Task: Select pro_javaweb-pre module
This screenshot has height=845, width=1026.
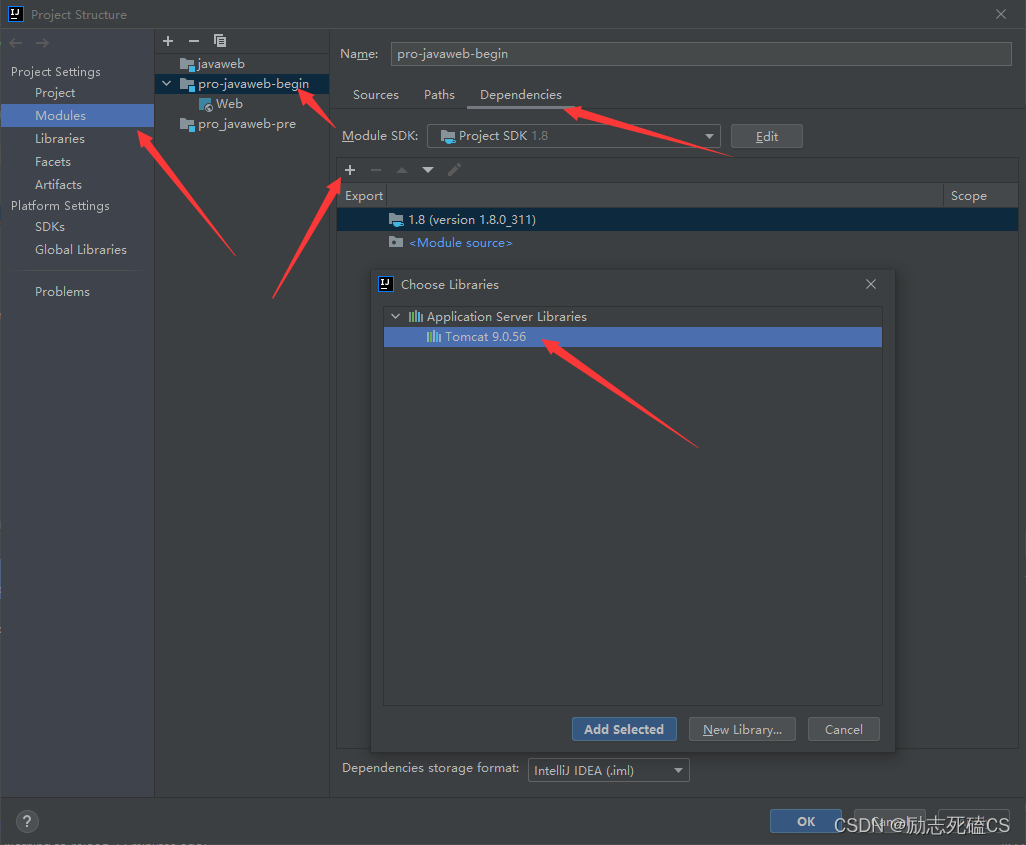Action: [x=242, y=124]
